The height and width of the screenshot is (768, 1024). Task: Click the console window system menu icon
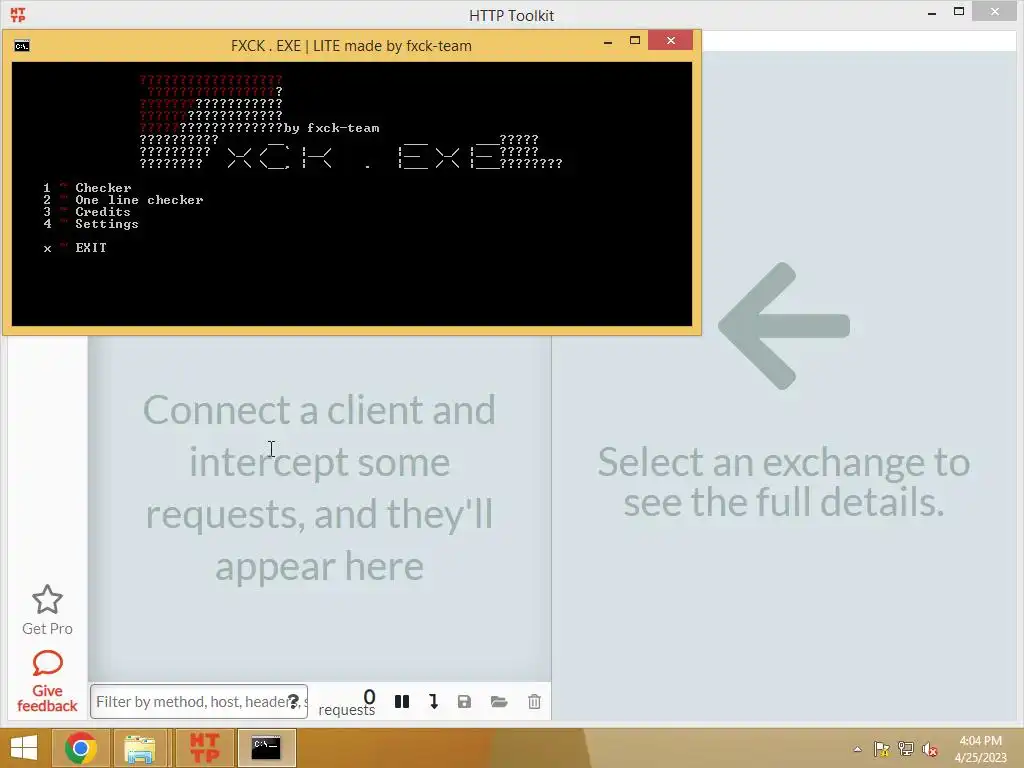(22, 46)
